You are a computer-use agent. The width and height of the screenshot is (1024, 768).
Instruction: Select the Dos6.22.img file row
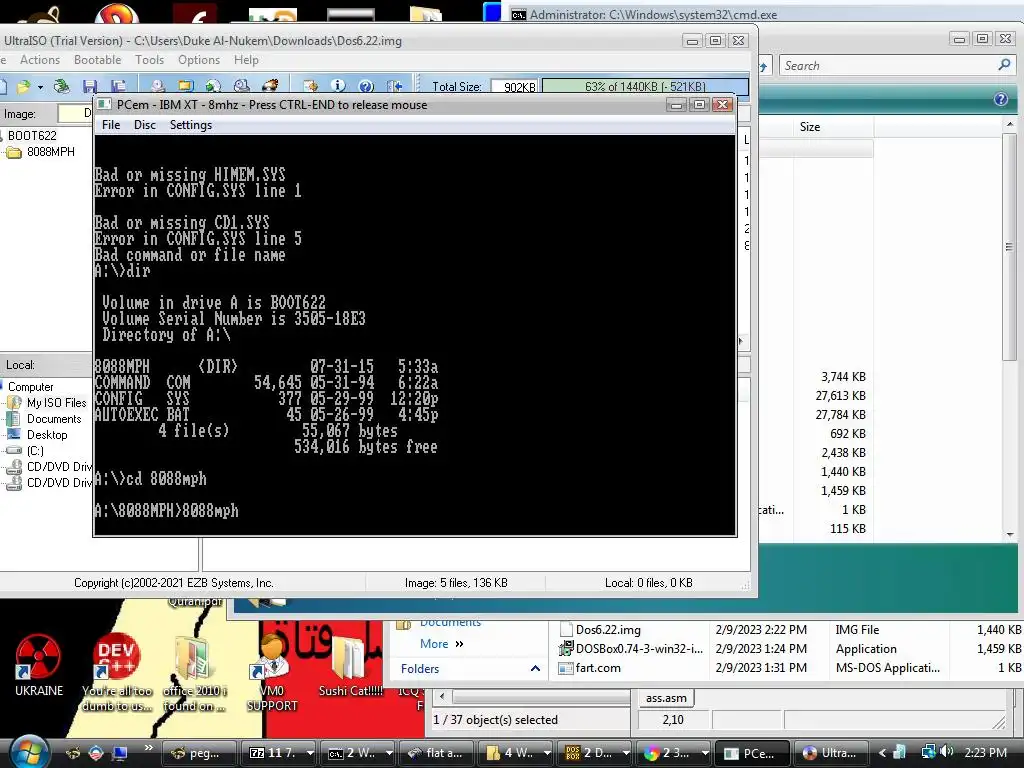[x=790, y=630]
